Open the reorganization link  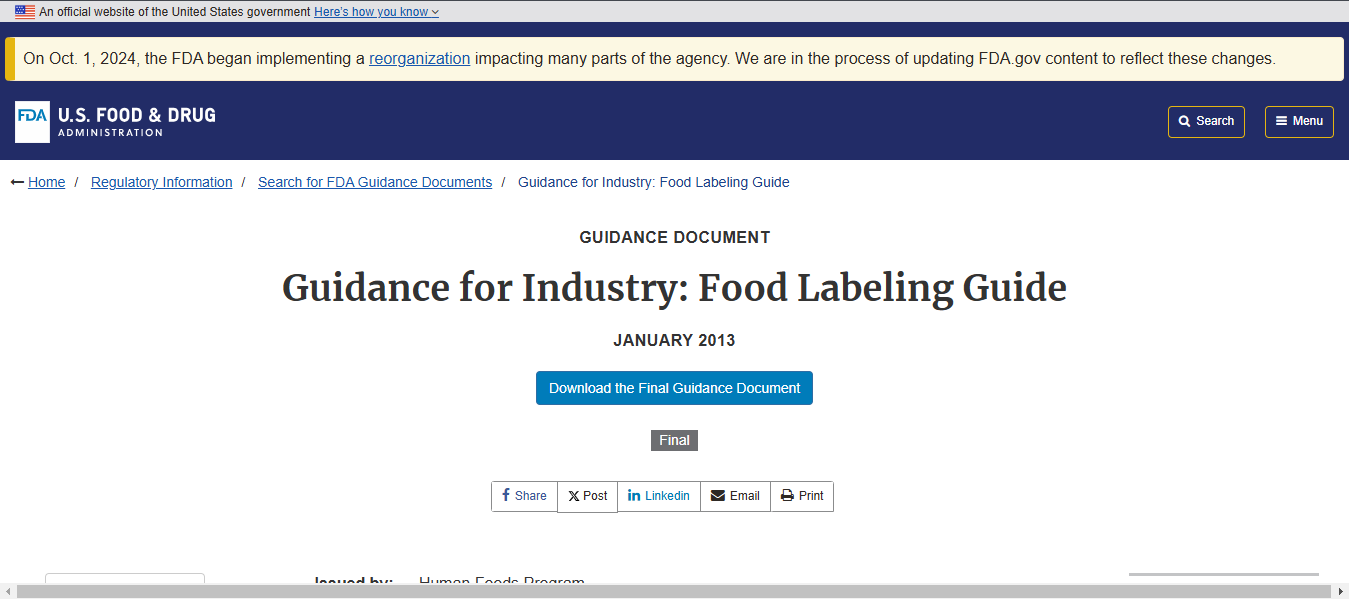click(419, 58)
